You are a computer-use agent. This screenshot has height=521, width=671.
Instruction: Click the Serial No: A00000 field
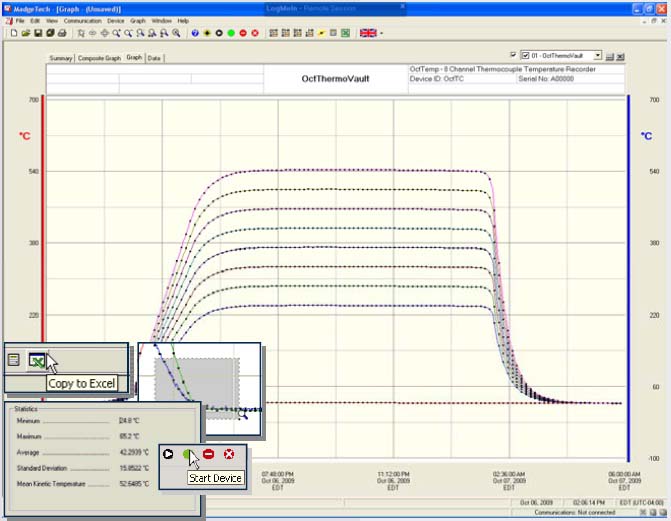pos(546,79)
